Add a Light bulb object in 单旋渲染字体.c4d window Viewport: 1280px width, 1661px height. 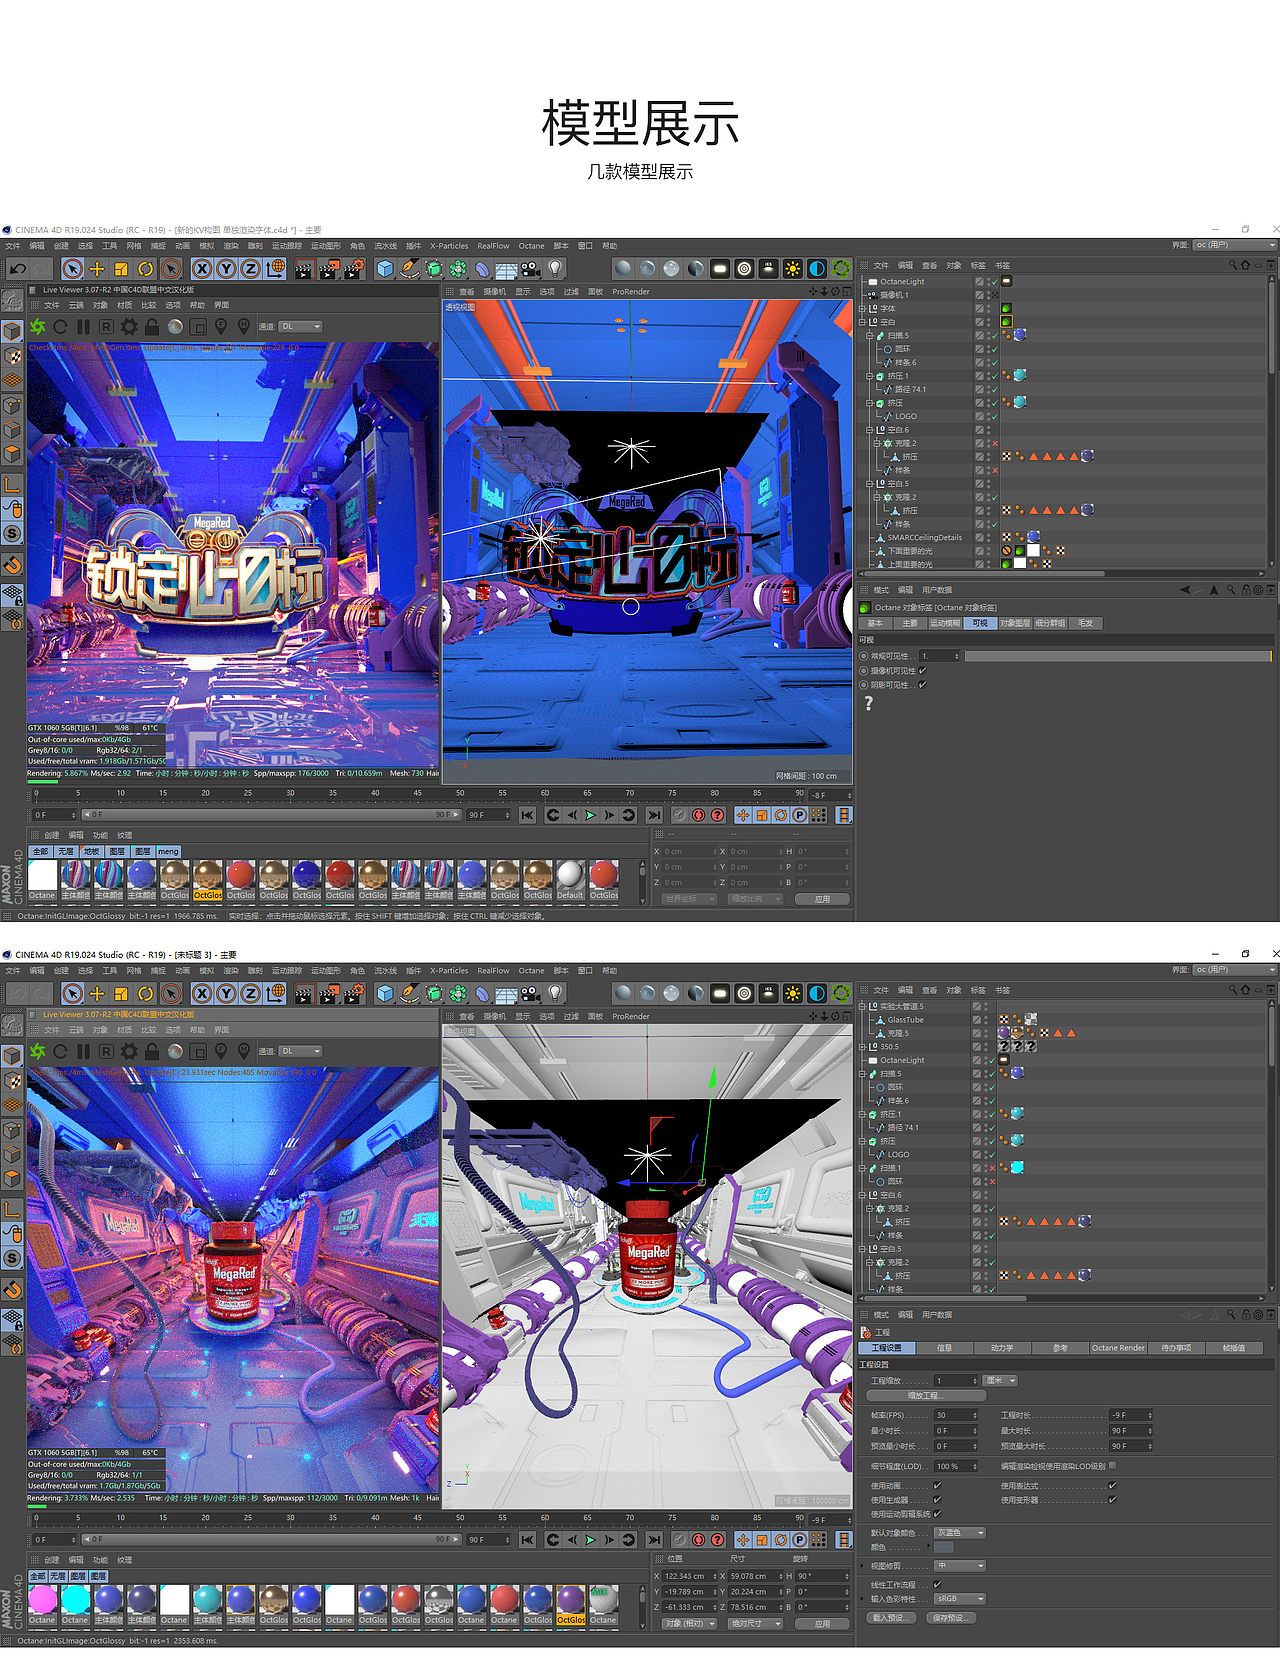tap(555, 268)
